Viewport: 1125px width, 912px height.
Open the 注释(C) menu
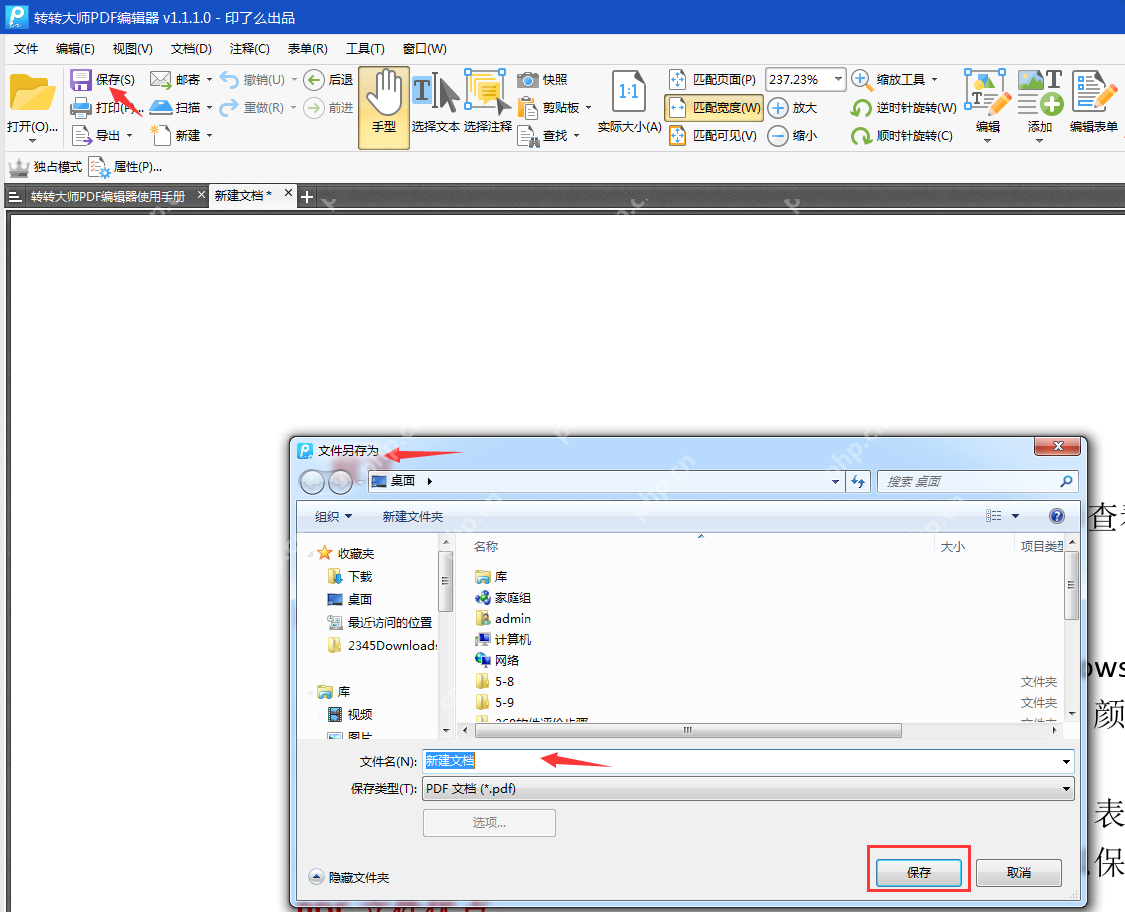250,49
